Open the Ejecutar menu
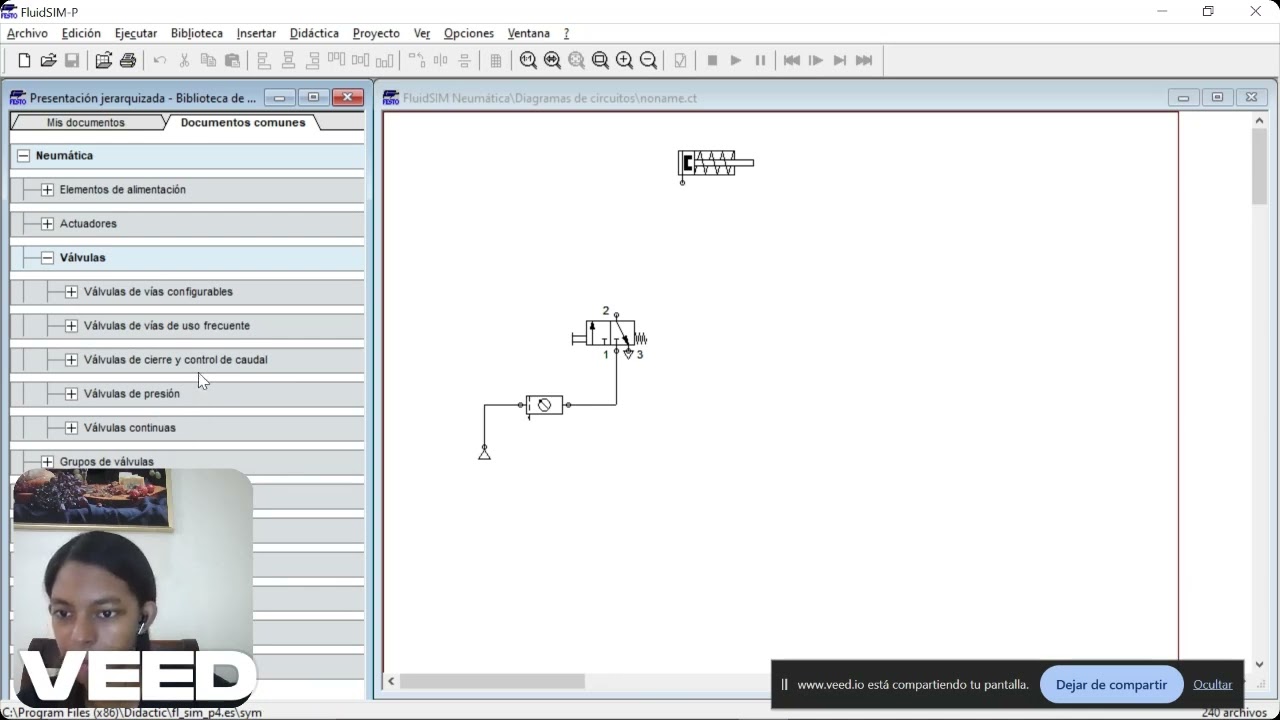Screen dimensions: 1280x720 [x=136, y=33]
